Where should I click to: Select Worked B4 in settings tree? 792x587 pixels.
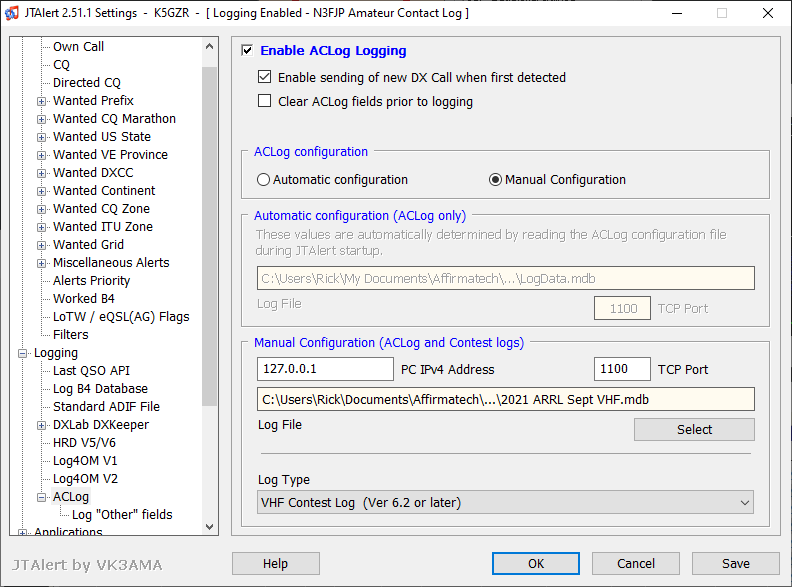pyautogui.click(x=84, y=299)
